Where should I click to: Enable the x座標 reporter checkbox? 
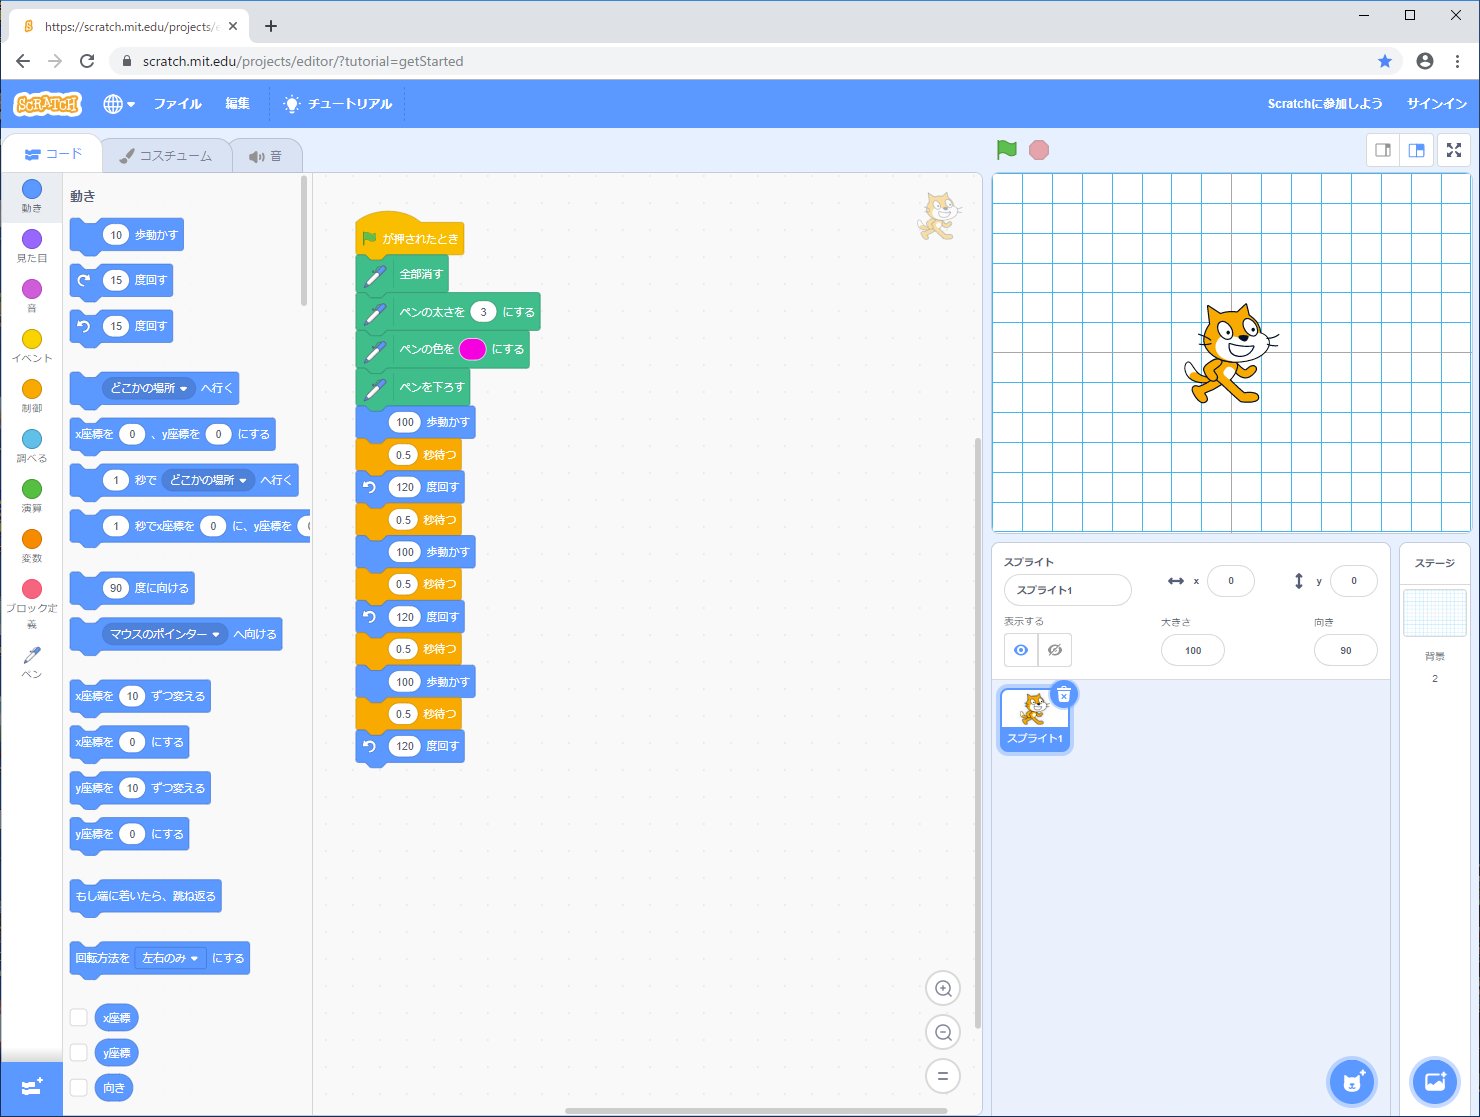[79, 1018]
